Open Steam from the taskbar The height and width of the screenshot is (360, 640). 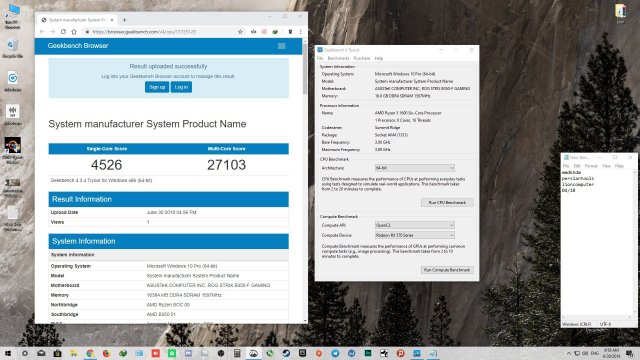(x=286, y=353)
